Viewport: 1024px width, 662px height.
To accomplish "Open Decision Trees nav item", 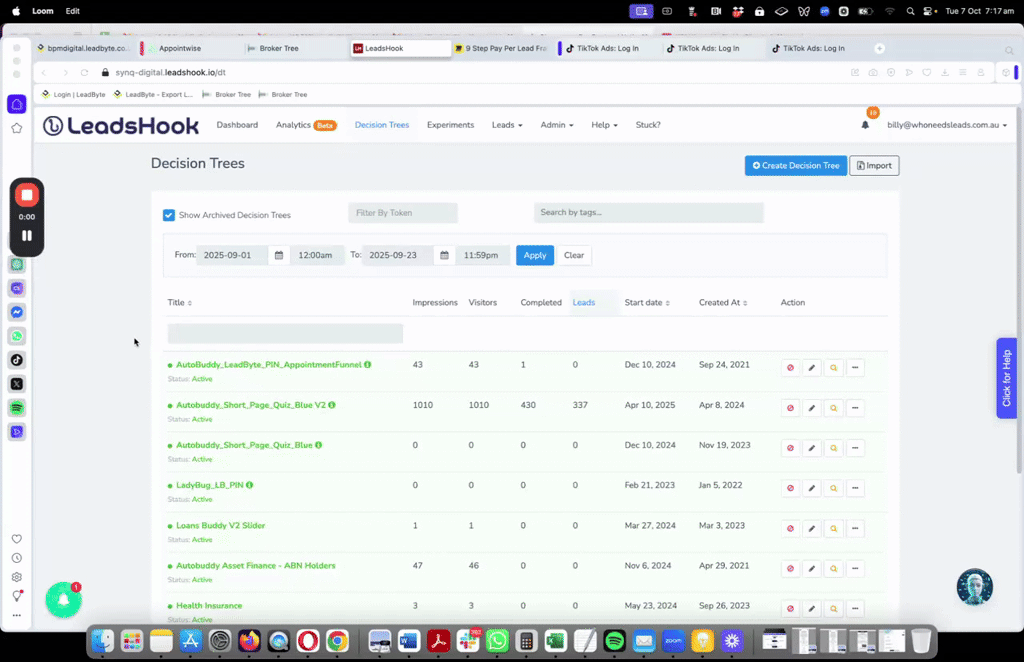I will 381,125.
